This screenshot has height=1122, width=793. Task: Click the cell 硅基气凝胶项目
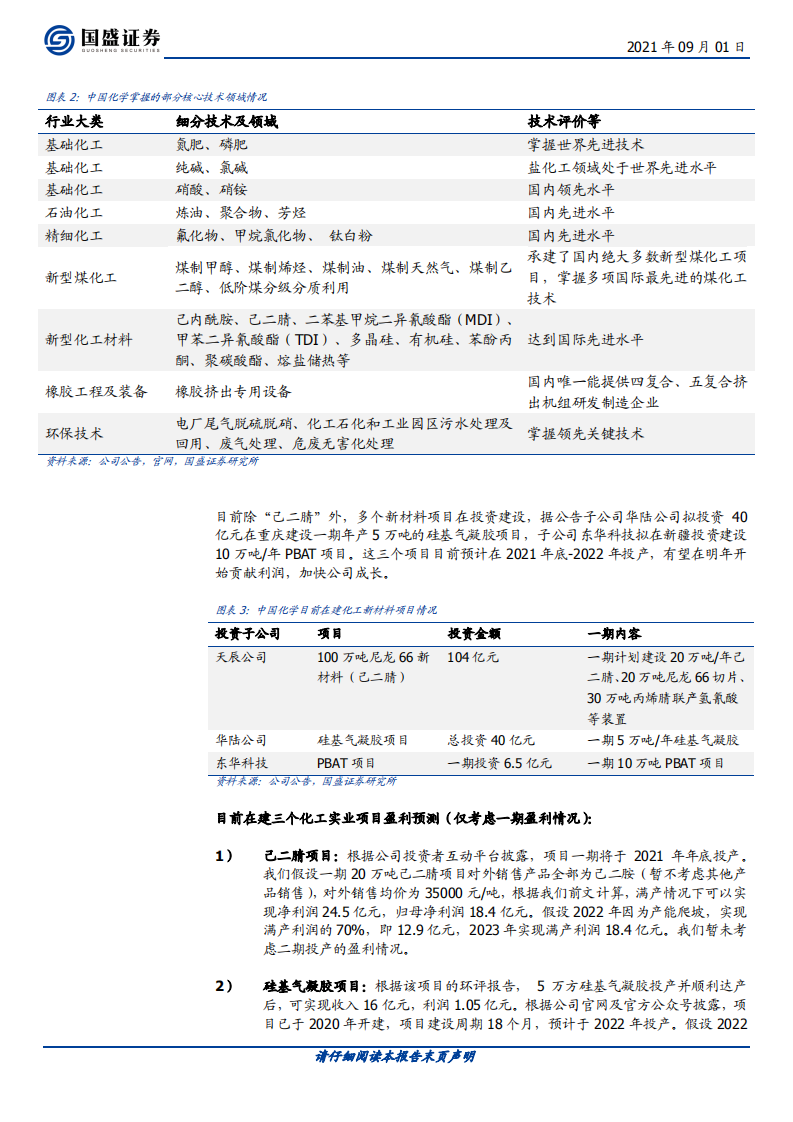click(x=363, y=740)
